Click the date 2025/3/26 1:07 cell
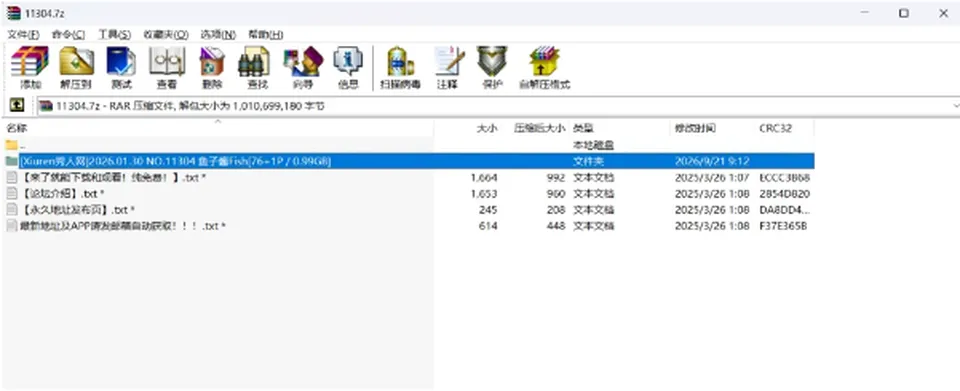Image resolution: width=960 pixels, height=391 pixels. (713, 177)
